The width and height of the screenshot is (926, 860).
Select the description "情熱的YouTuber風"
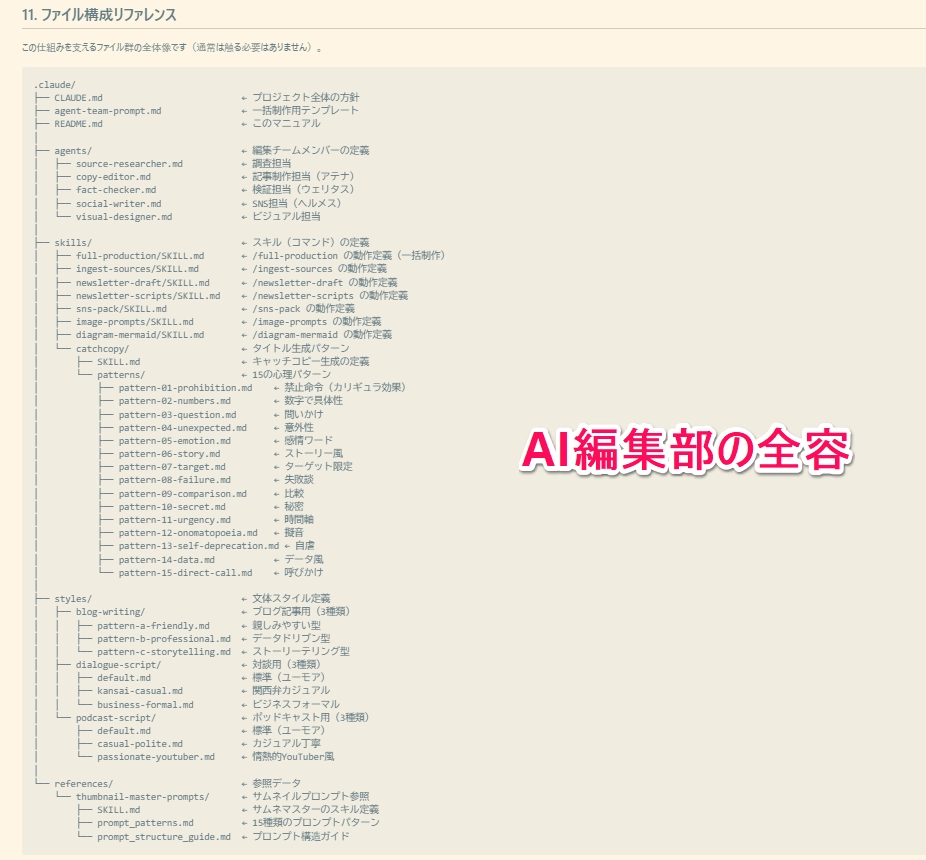(x=293, y=757)
